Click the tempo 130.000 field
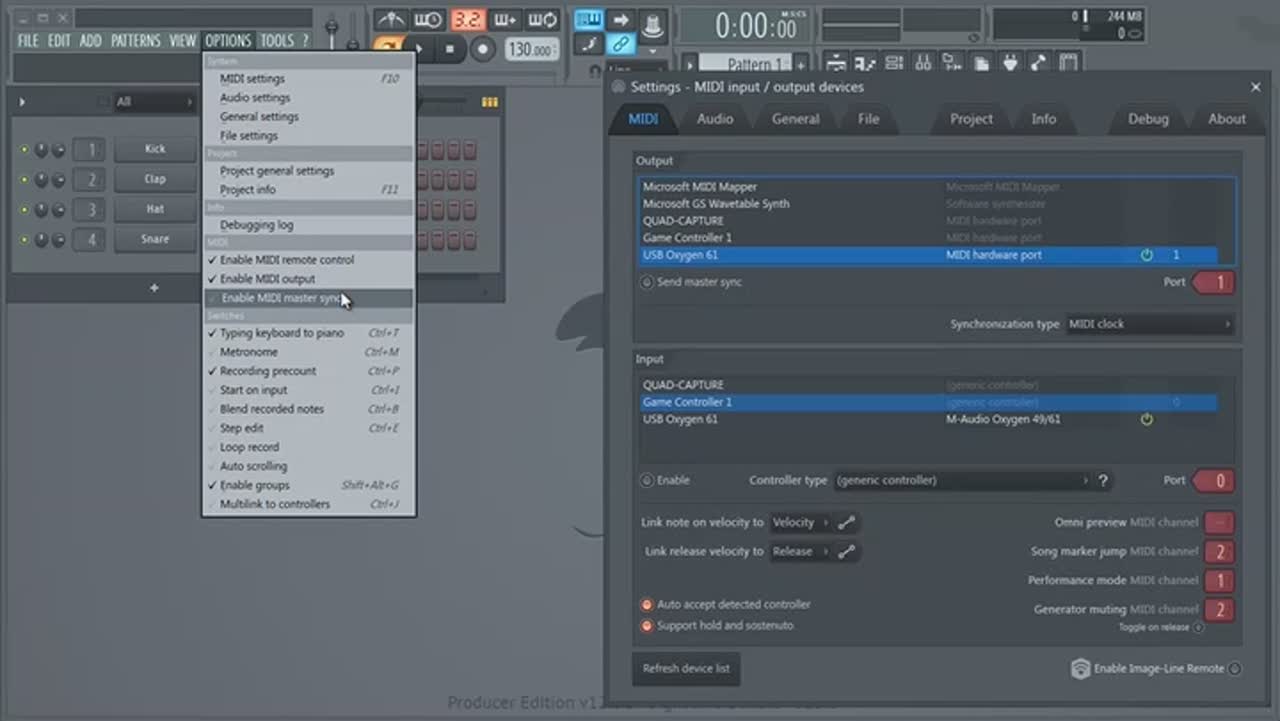The width and height of the screenshot is (1280, 721). 530,49
